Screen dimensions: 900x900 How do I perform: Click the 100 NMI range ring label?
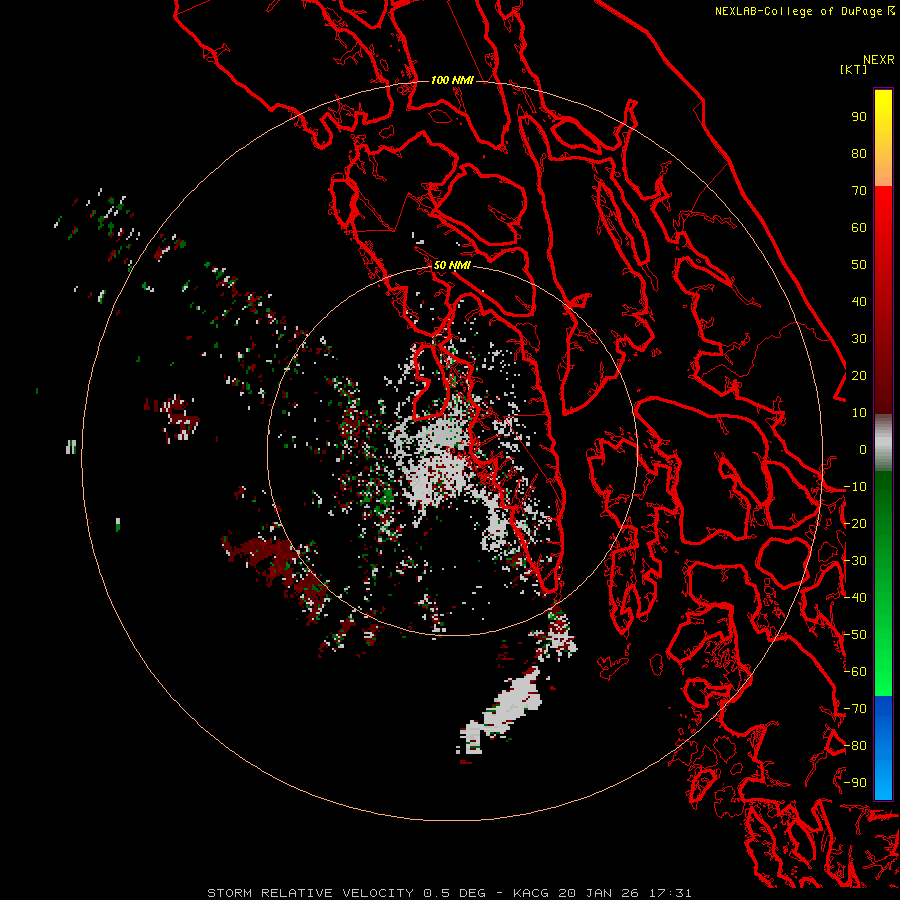pos(452,80)
